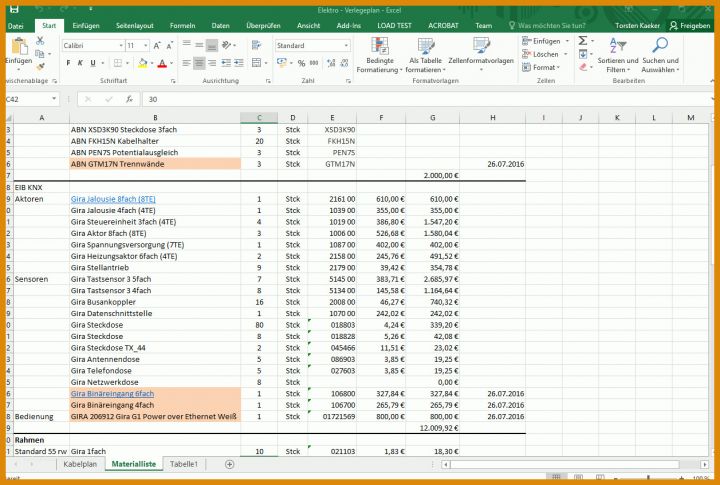This screenshot has height=485, width=720.
Task: Increase font size with the larger A
Action: coord(157,45)
